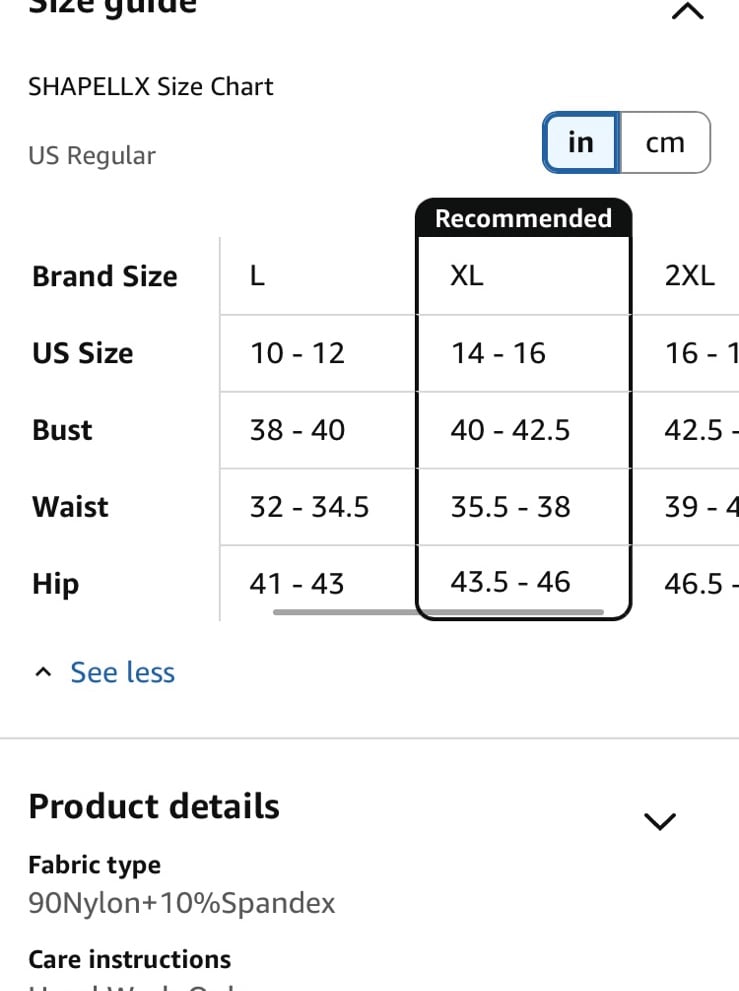Click the XL hip 43.5 - 46 cell
Screen dimensions: 739x991
[x=523, y=581]
